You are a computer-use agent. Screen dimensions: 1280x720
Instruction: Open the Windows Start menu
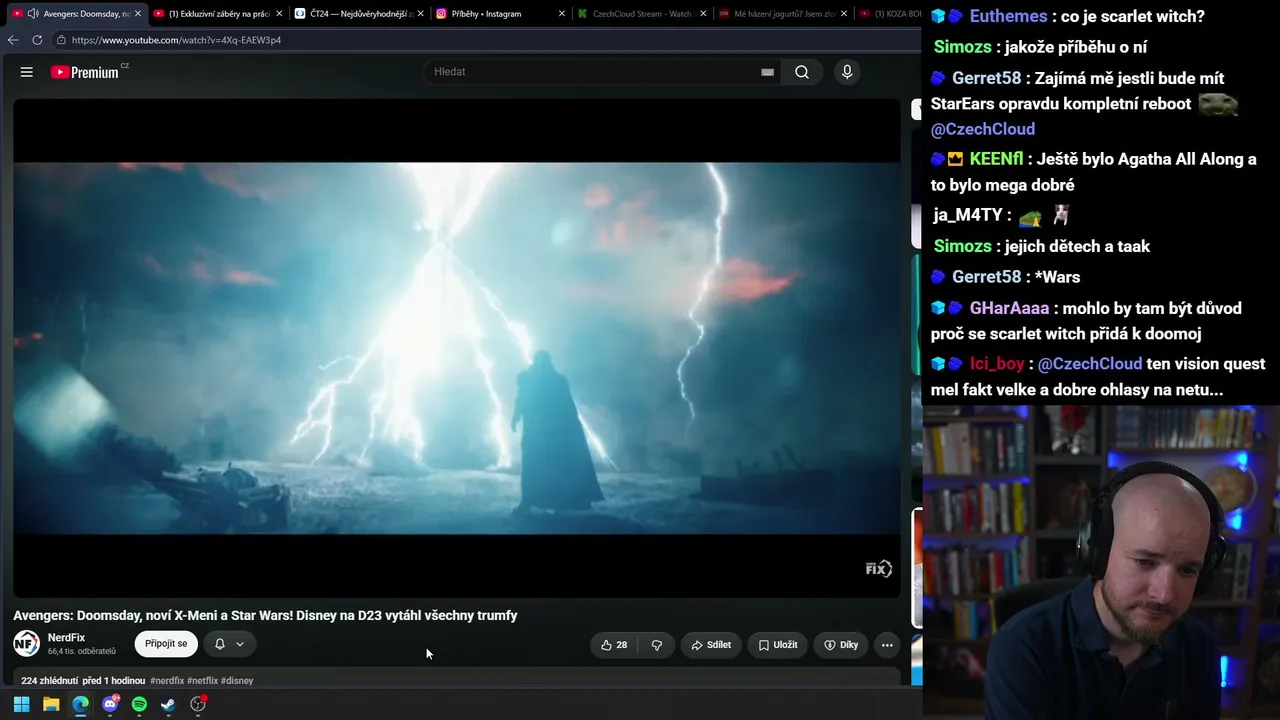tap(21, 704)
